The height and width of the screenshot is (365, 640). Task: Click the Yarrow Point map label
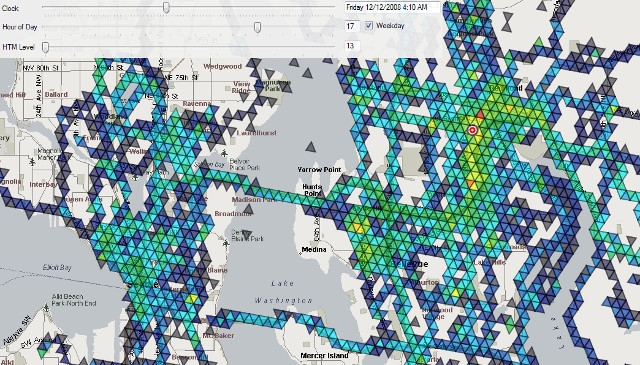click(x=319, y=169)
